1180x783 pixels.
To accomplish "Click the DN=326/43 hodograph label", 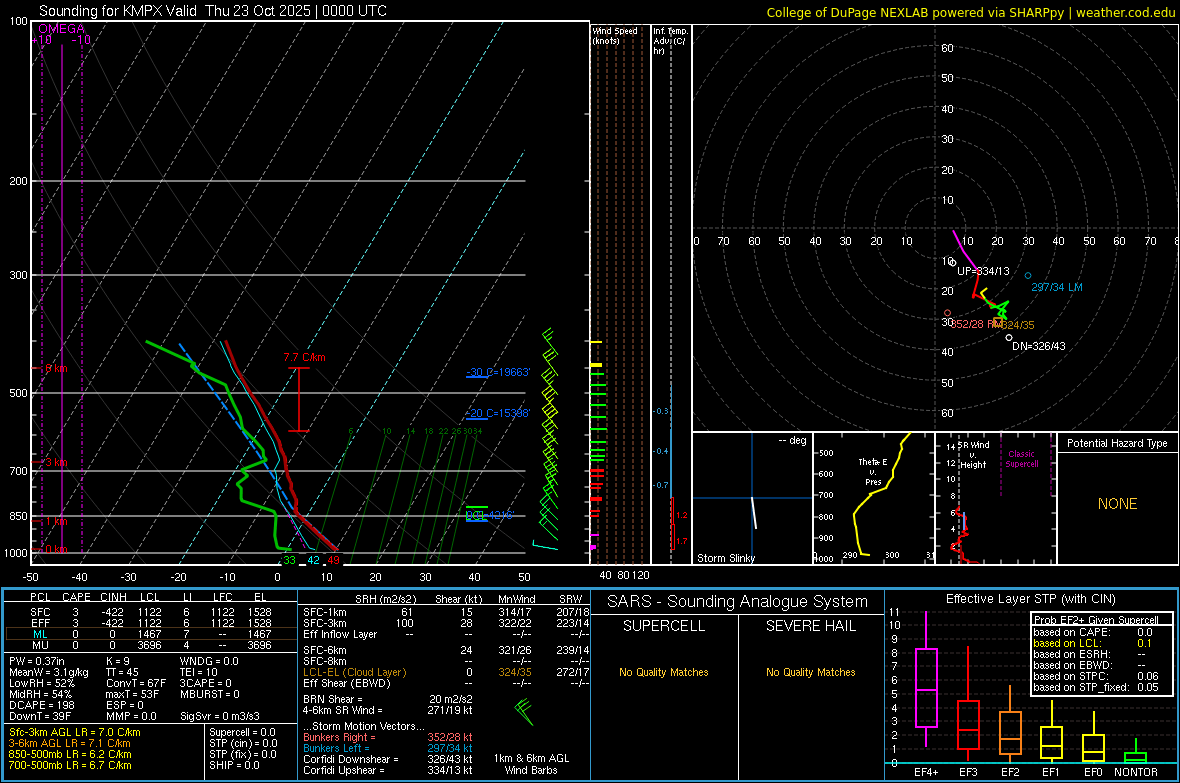I will point(1039,346).
